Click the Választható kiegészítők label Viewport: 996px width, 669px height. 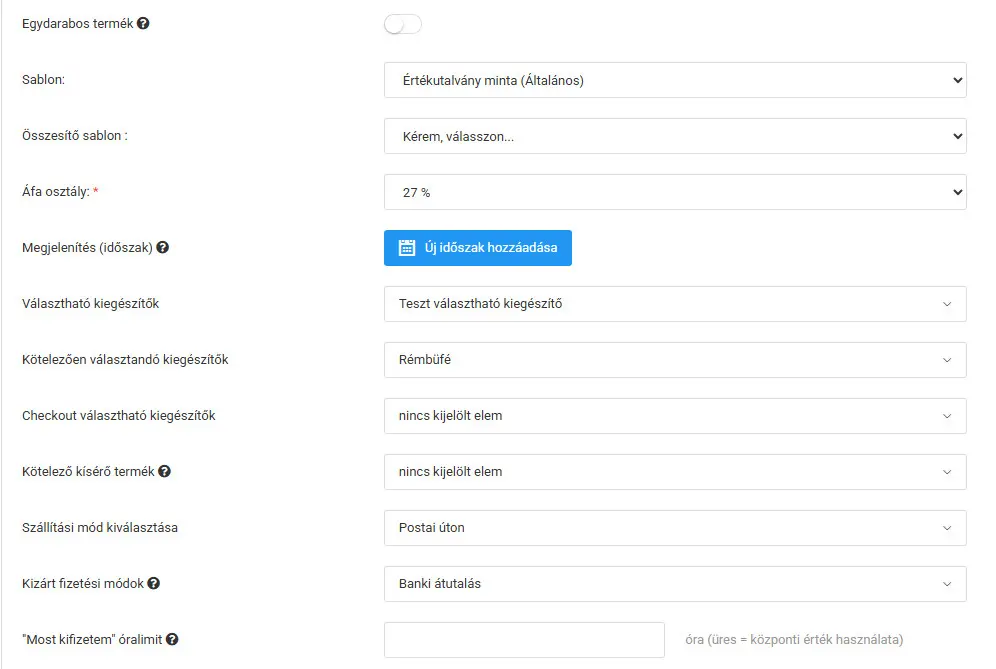[x=90, y=304]
